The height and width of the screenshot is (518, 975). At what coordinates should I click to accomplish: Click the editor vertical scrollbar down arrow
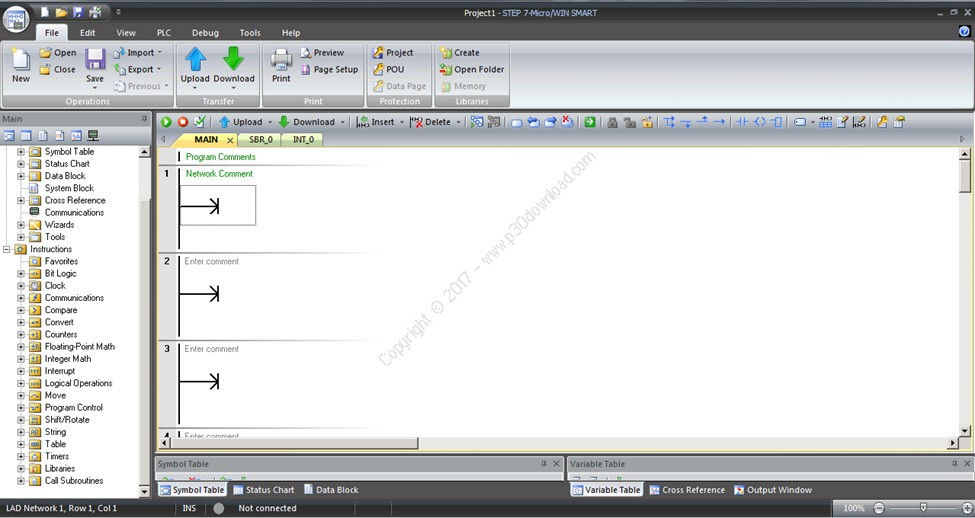pos(965,430)
